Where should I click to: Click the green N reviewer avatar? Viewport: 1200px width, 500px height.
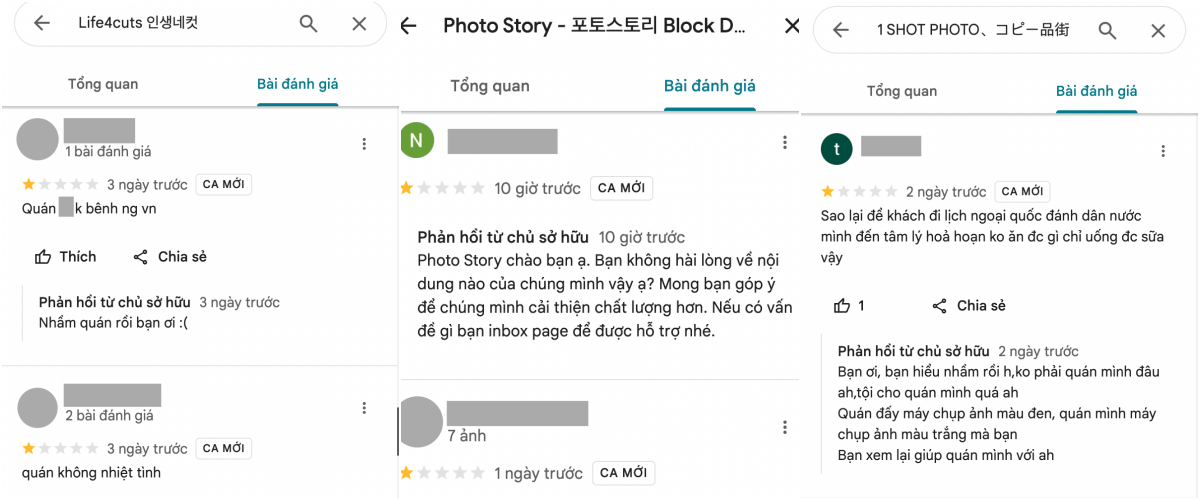418,140
